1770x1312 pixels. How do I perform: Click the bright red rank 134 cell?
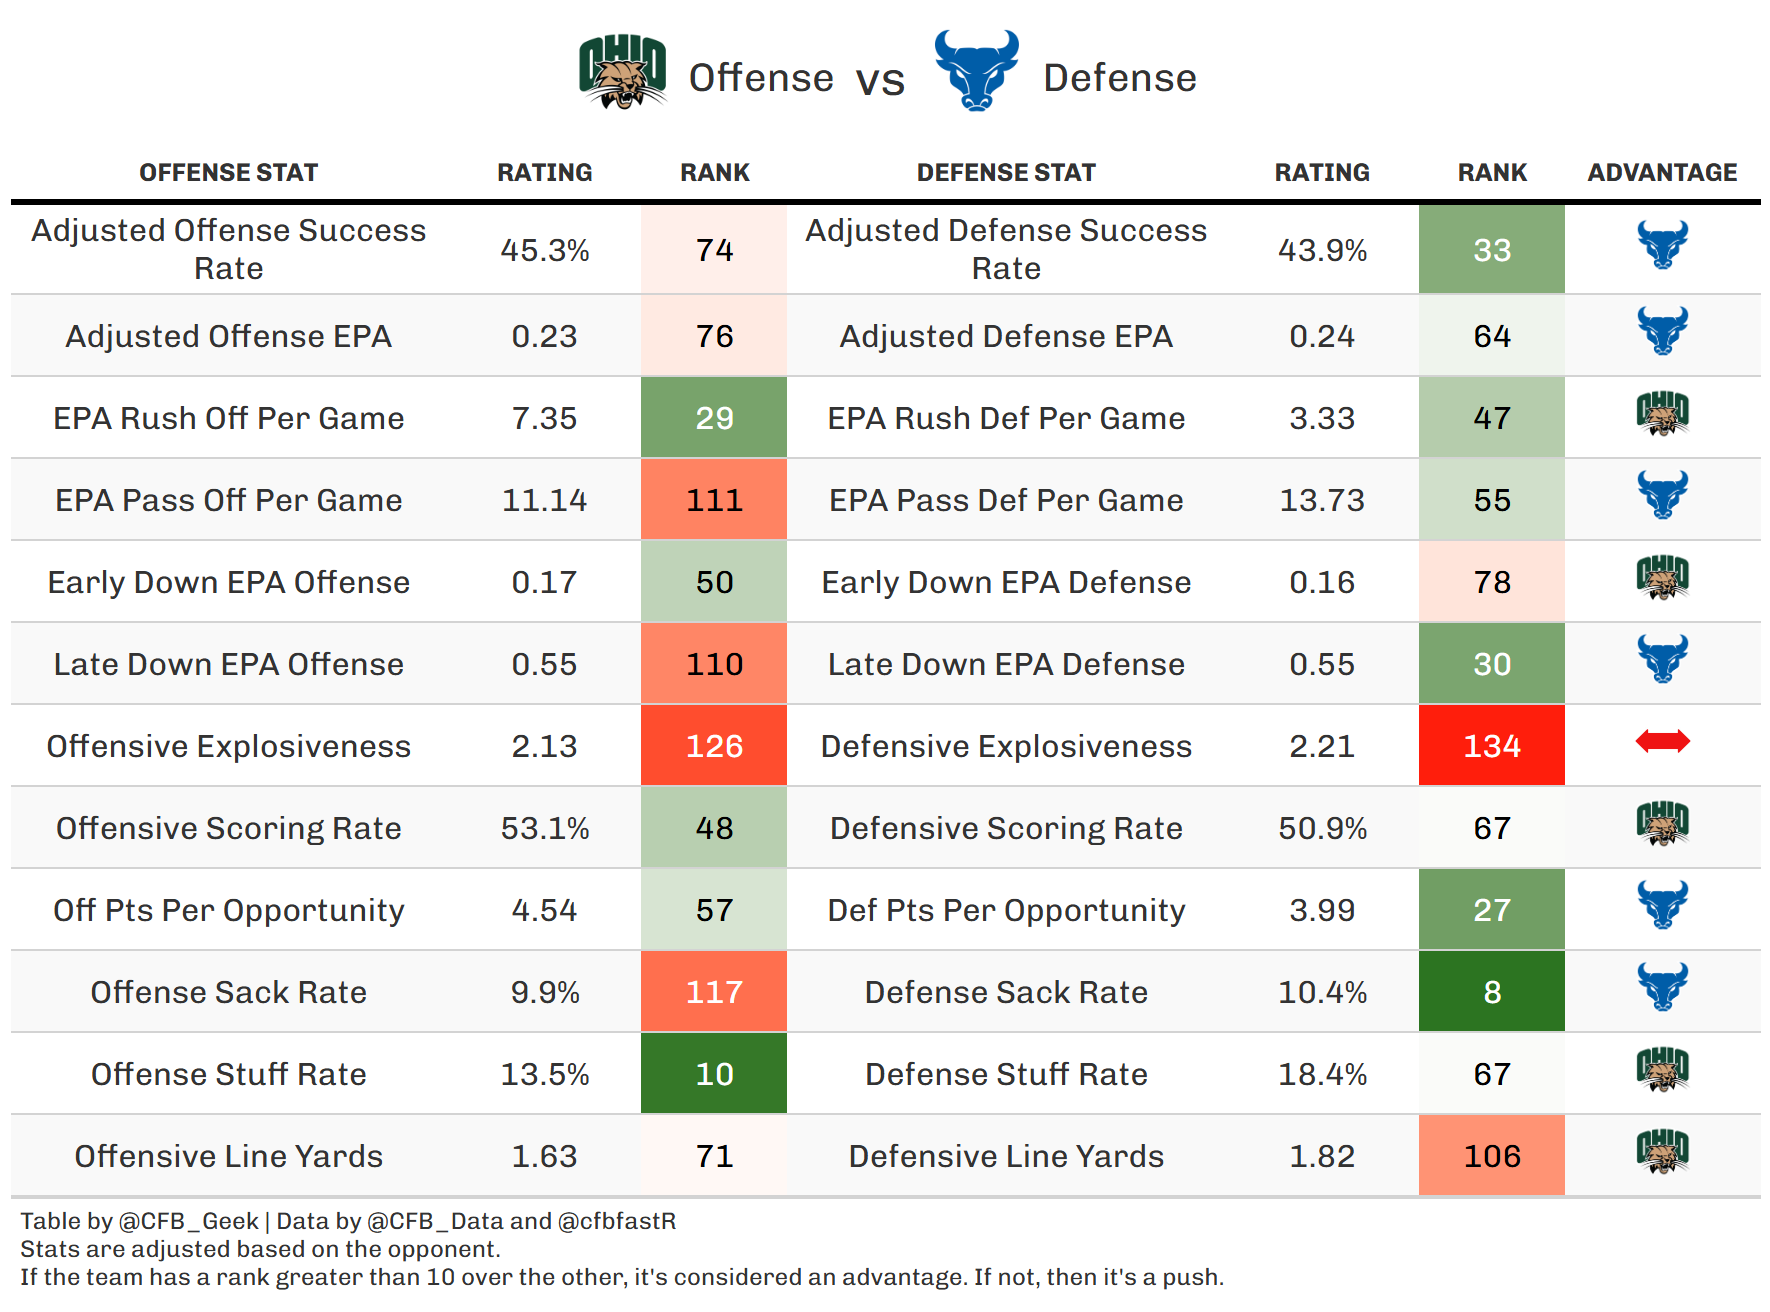click(1491, 746)
